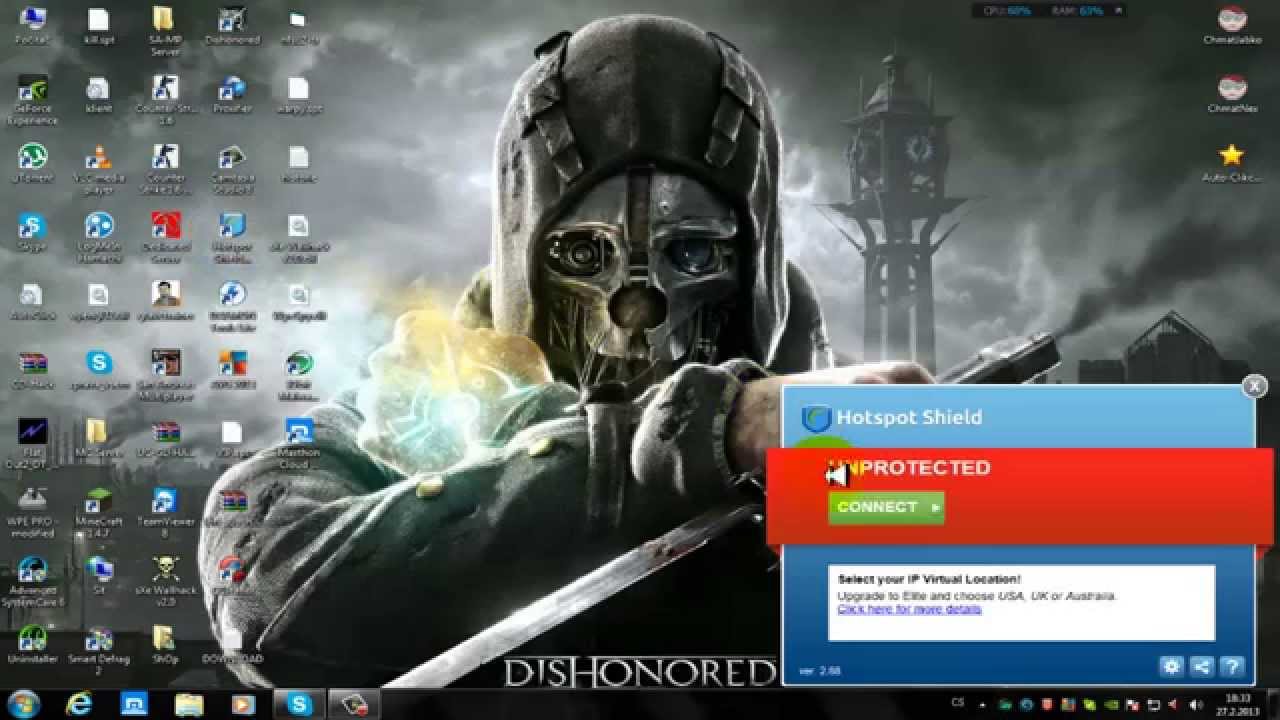The image size is (1280, 720).
Task: Click the Windows Start button
Action: 23,703
